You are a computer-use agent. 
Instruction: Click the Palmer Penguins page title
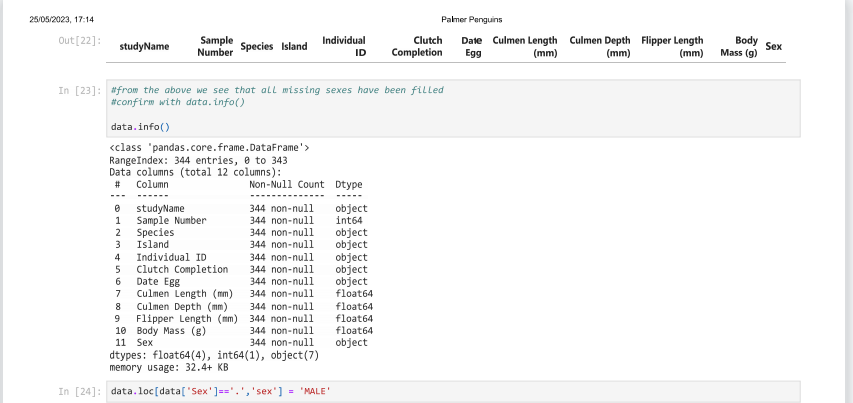(x=472, y=20)
